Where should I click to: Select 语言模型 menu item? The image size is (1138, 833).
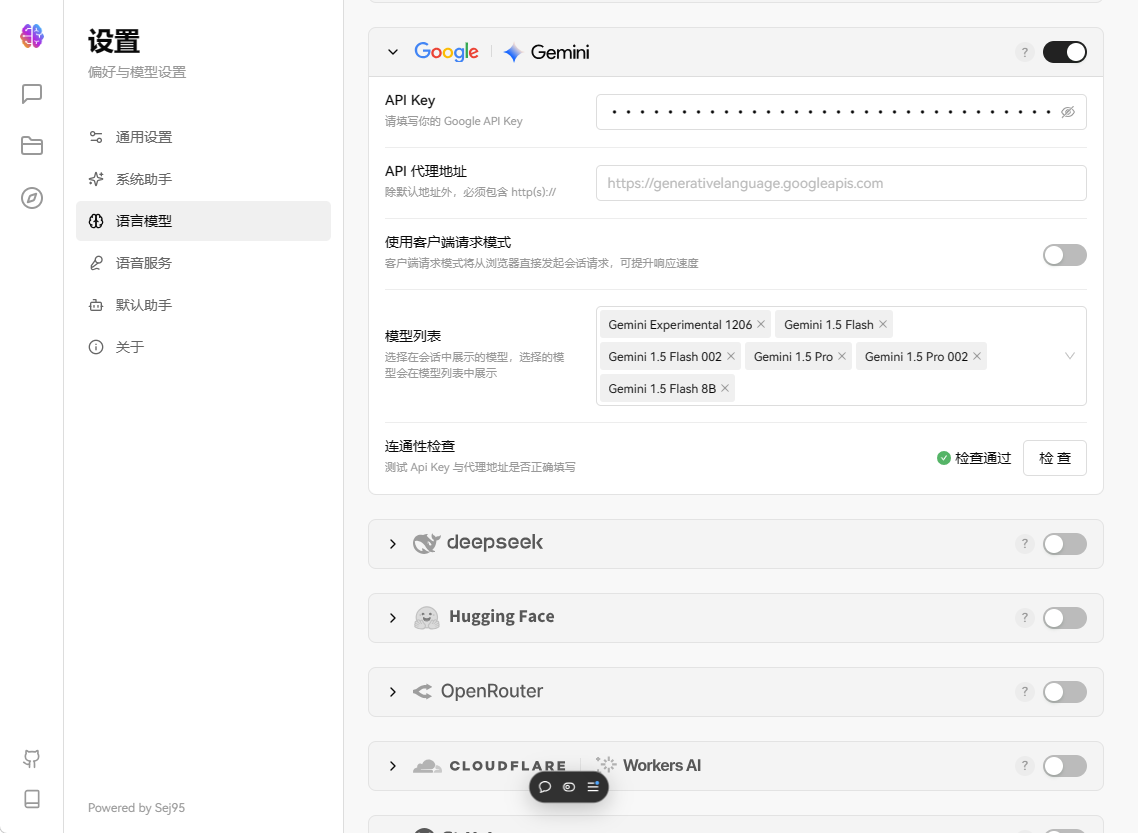pyautogui.click(x=203, y=221)
